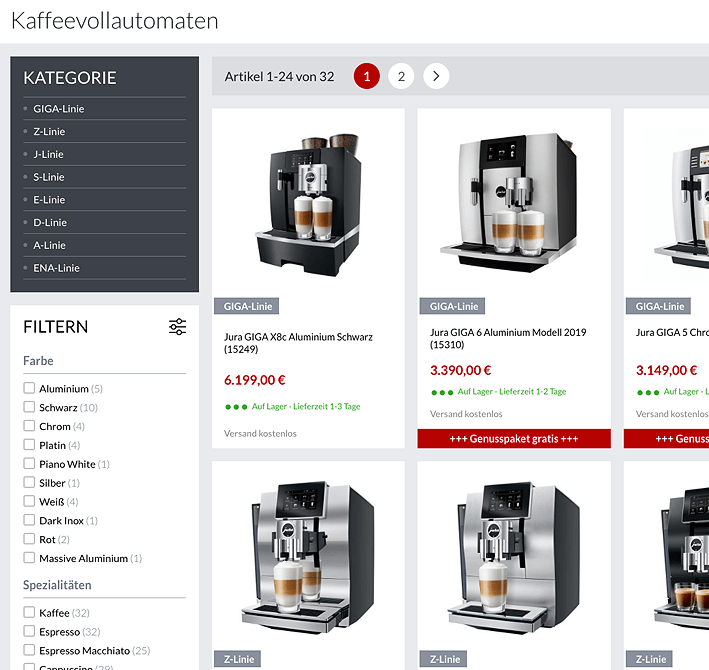
Task: Click the 3.149,00 € price
Action: coord(666,371)
